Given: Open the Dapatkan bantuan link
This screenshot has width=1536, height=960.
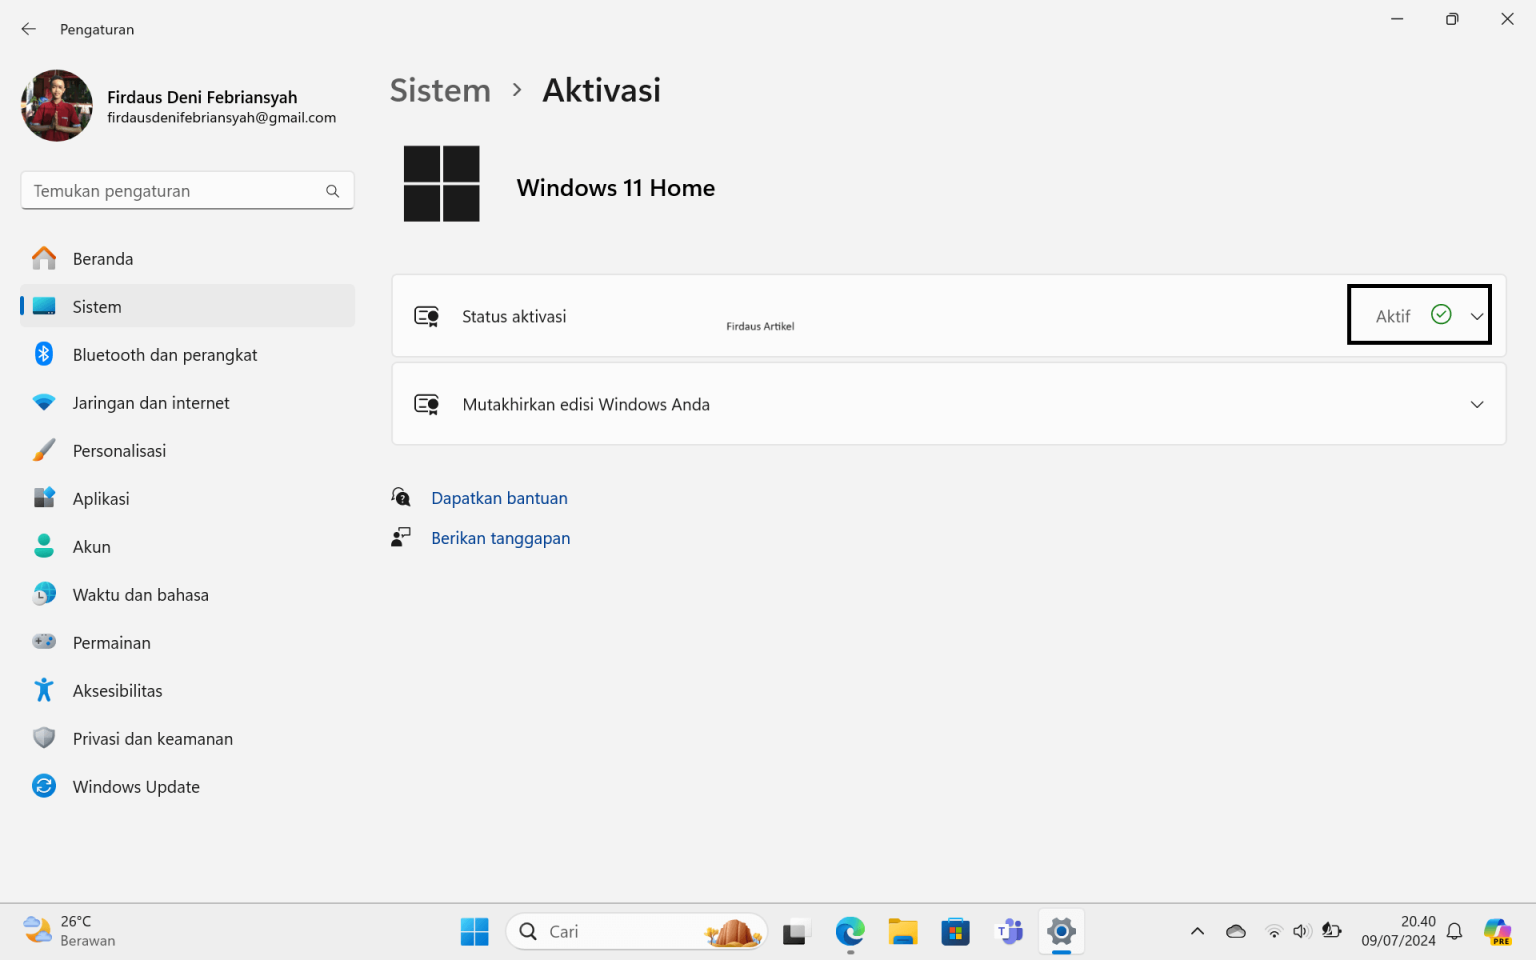Looking at the screenshot, I should 499,498.
